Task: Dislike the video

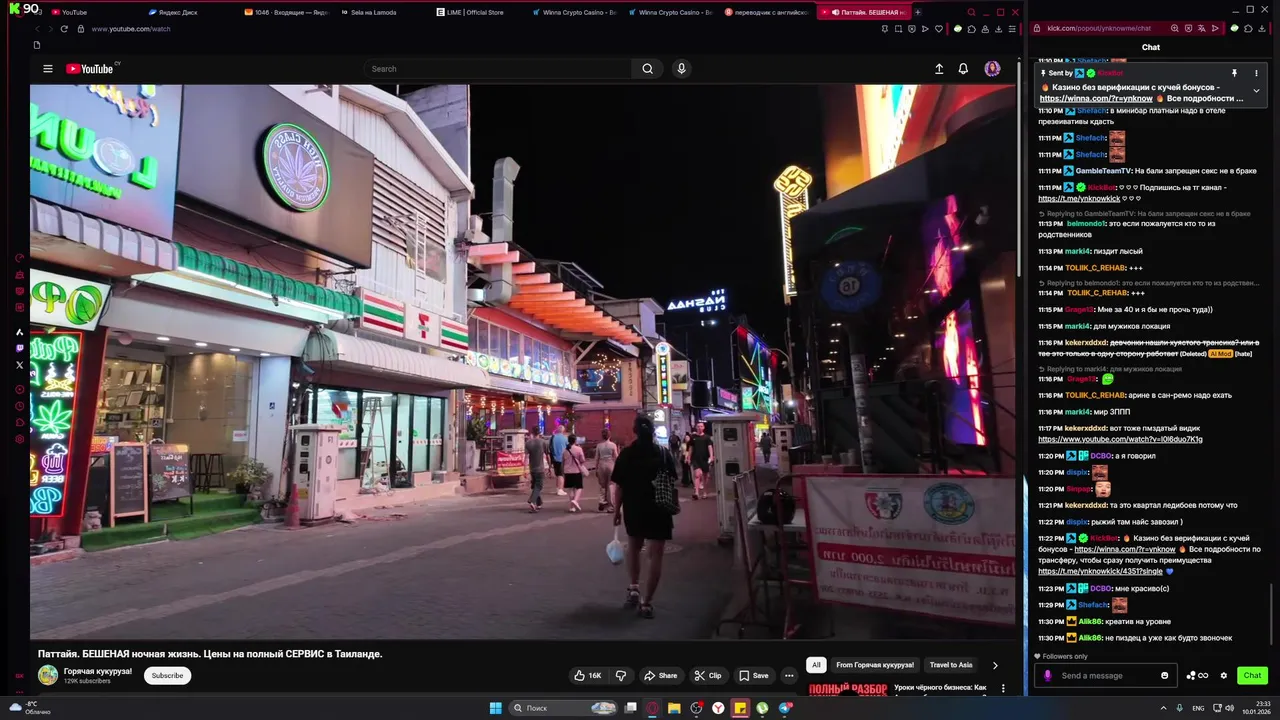Action: 621,676
